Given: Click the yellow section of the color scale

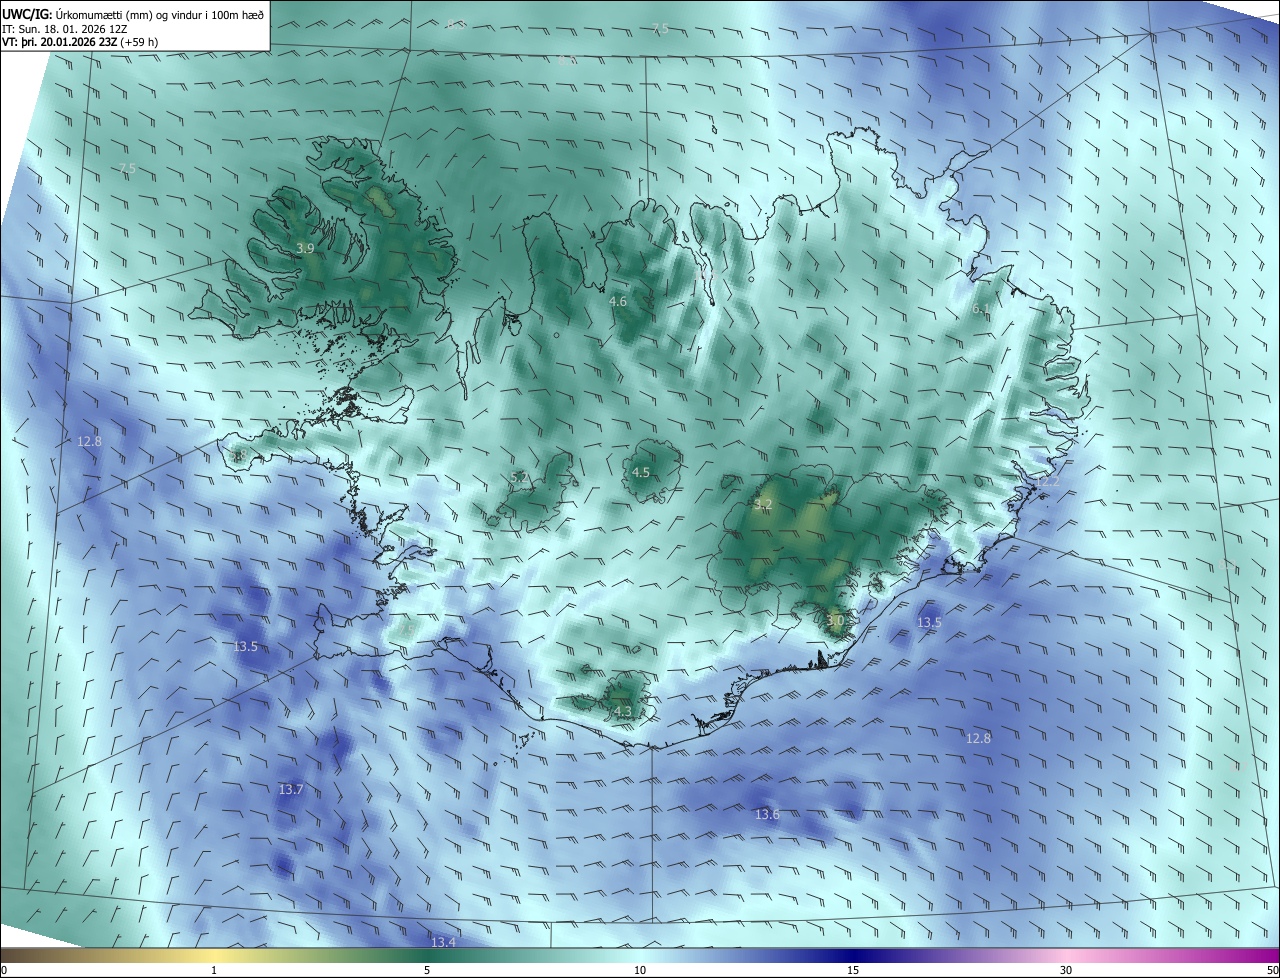Looking at the screenshot, I should coord(214,955).
